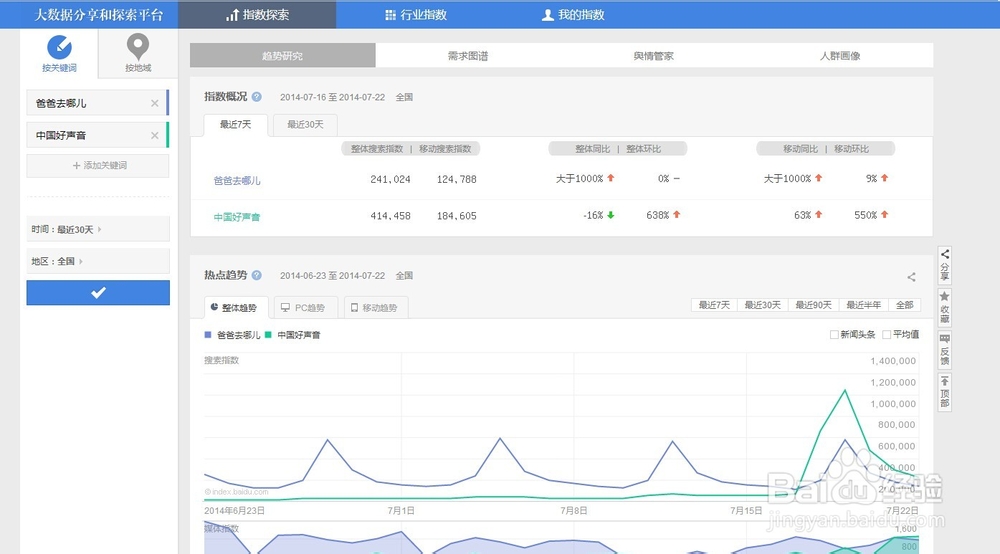Open help icon beside 指数概况
Viewport: 1000px width, 554px height.
point(256,97)
